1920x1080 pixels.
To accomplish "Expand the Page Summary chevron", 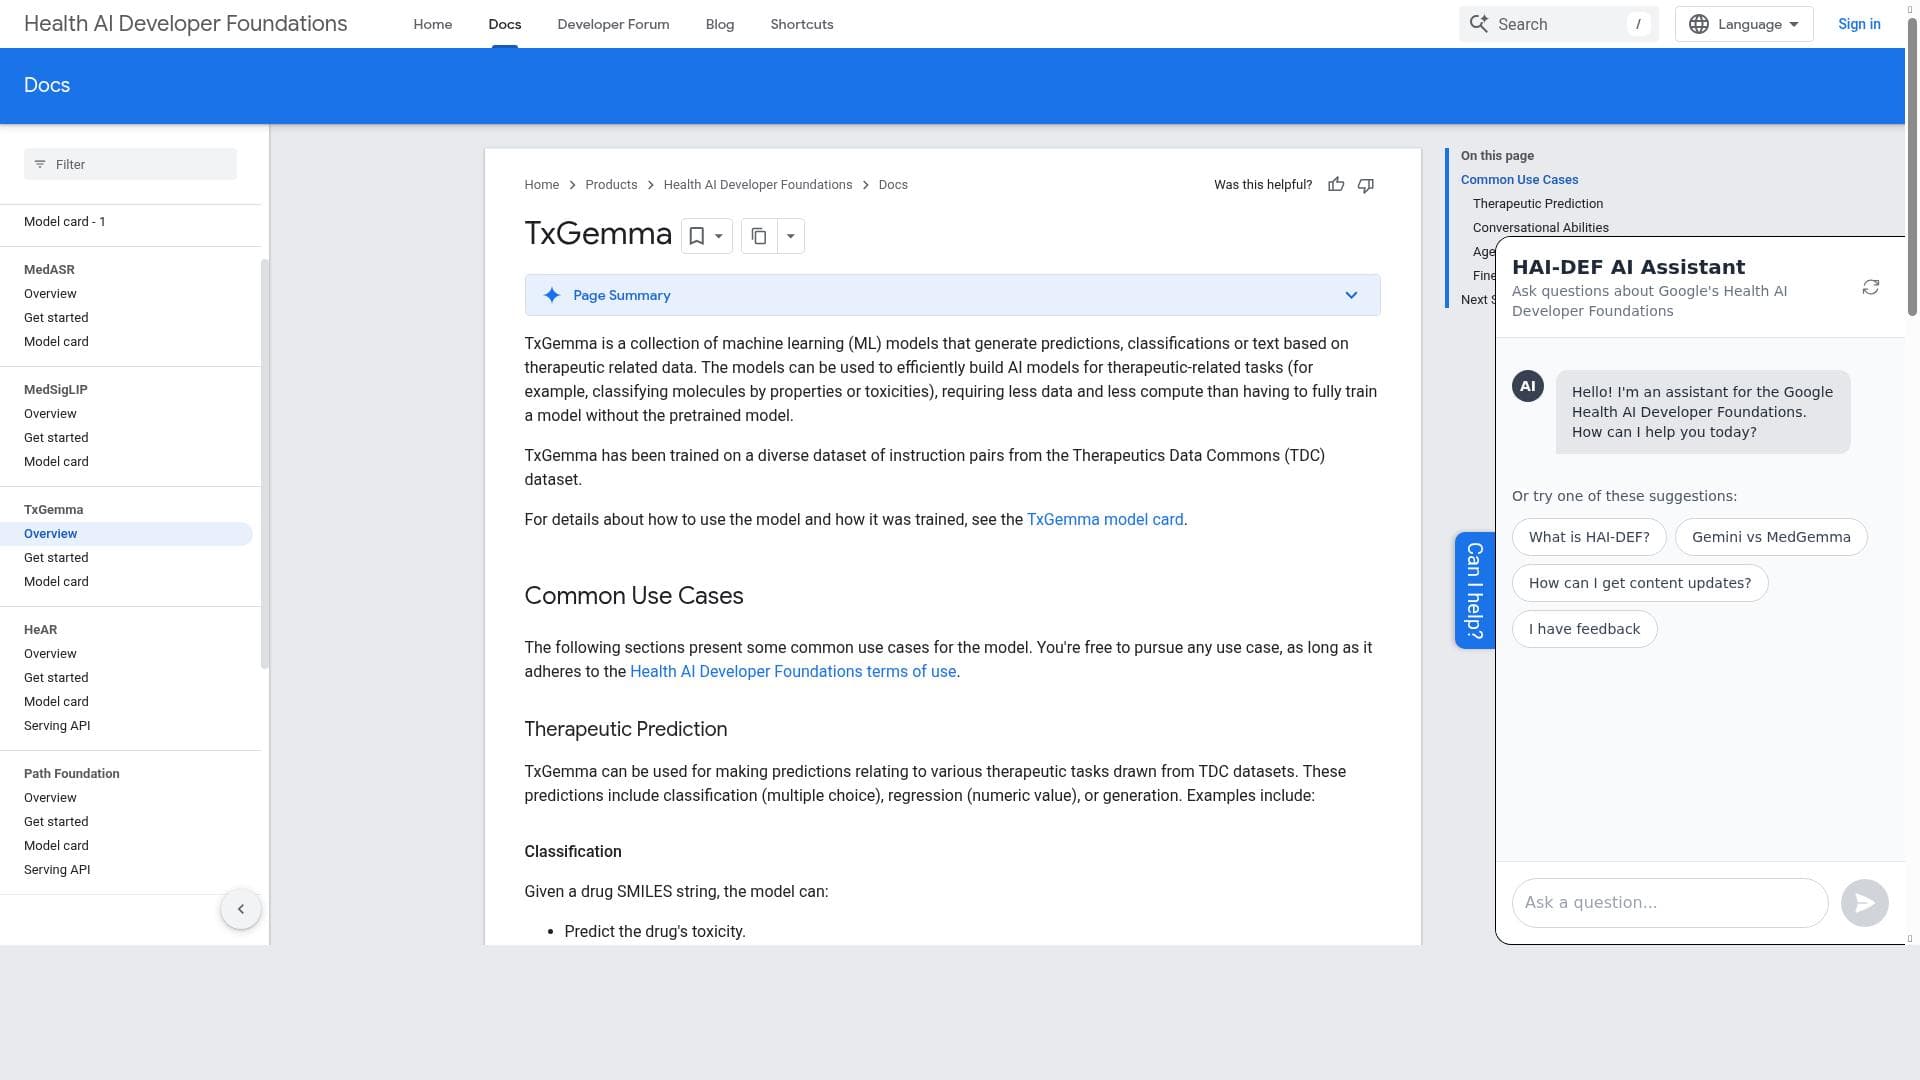I will pos(1352,295).
